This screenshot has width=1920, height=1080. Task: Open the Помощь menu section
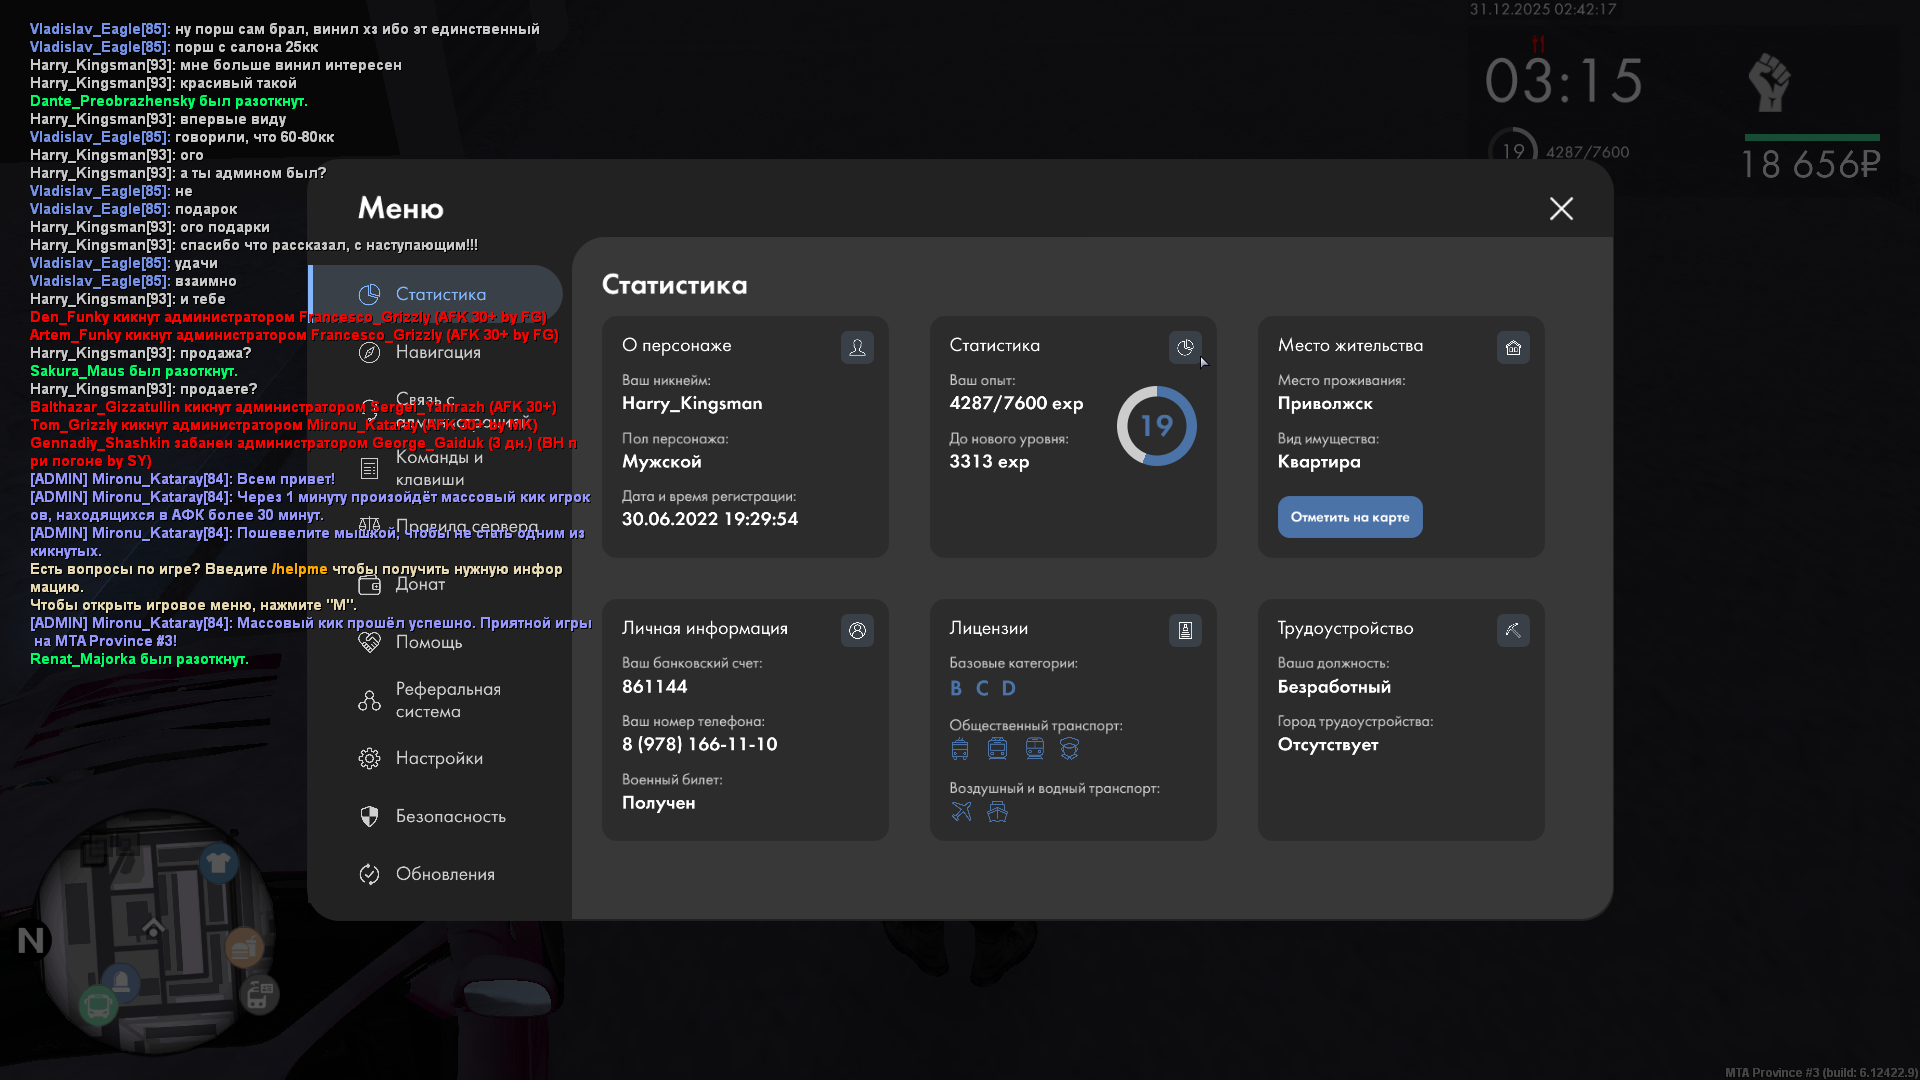coord(428,642)
